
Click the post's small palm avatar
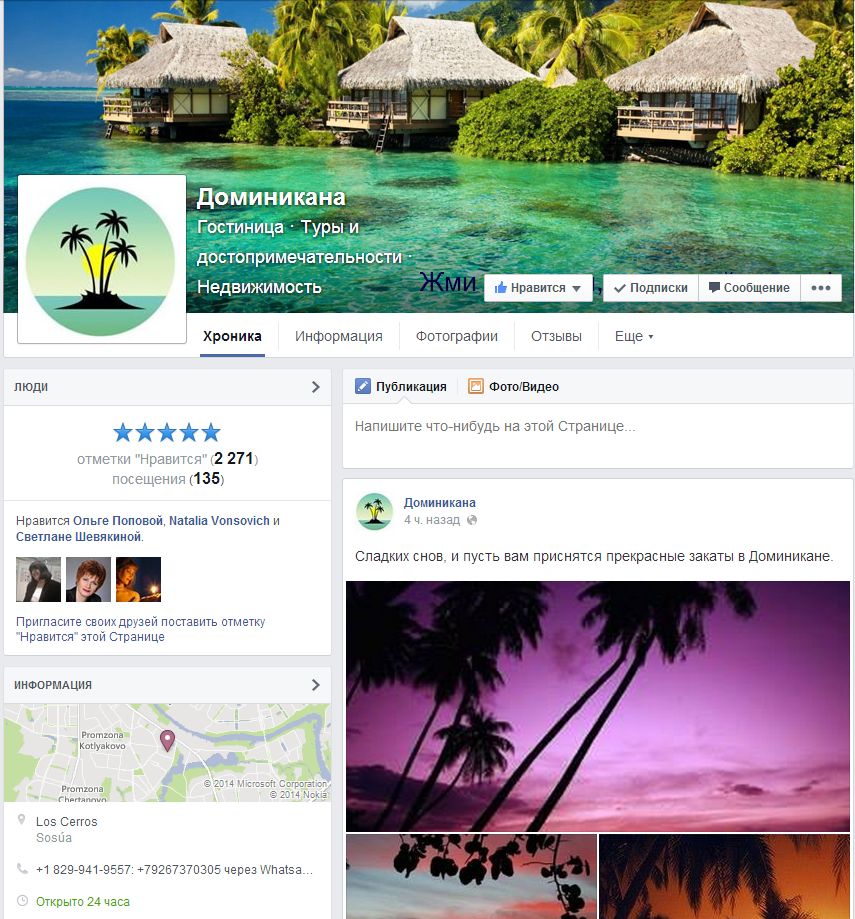pos(374,511)
